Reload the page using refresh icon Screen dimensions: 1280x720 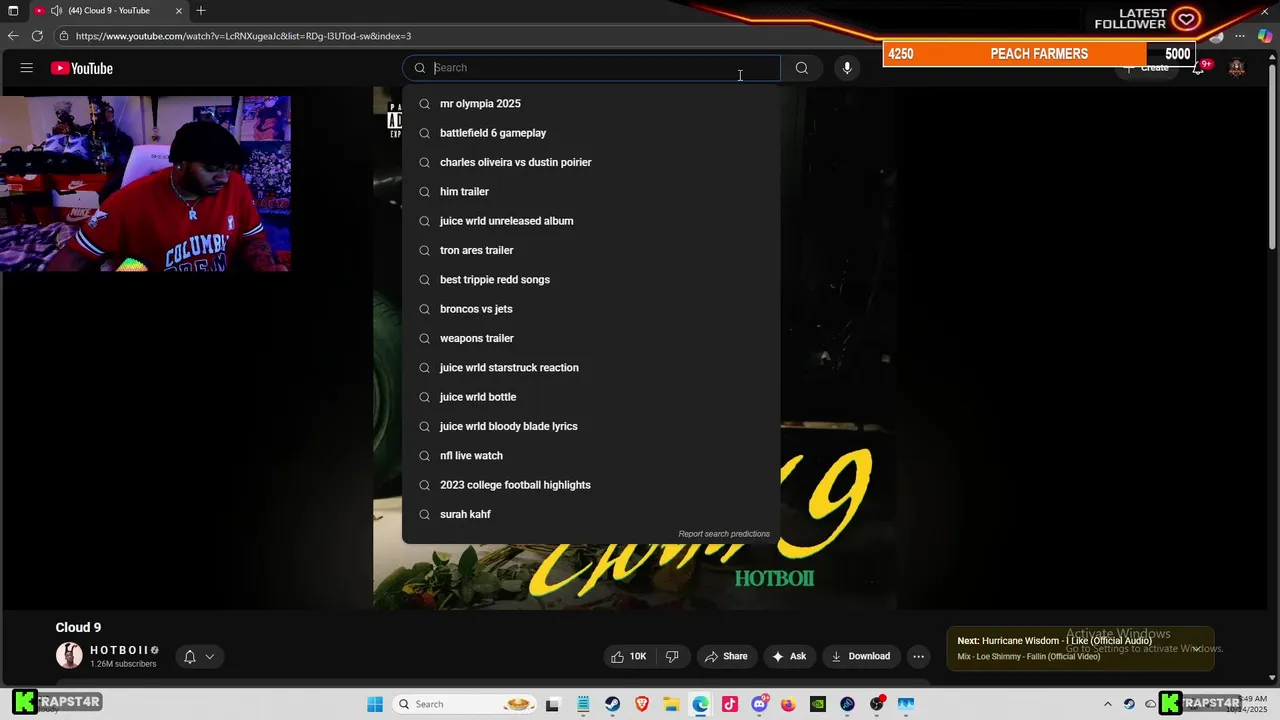tap(37, 36)
